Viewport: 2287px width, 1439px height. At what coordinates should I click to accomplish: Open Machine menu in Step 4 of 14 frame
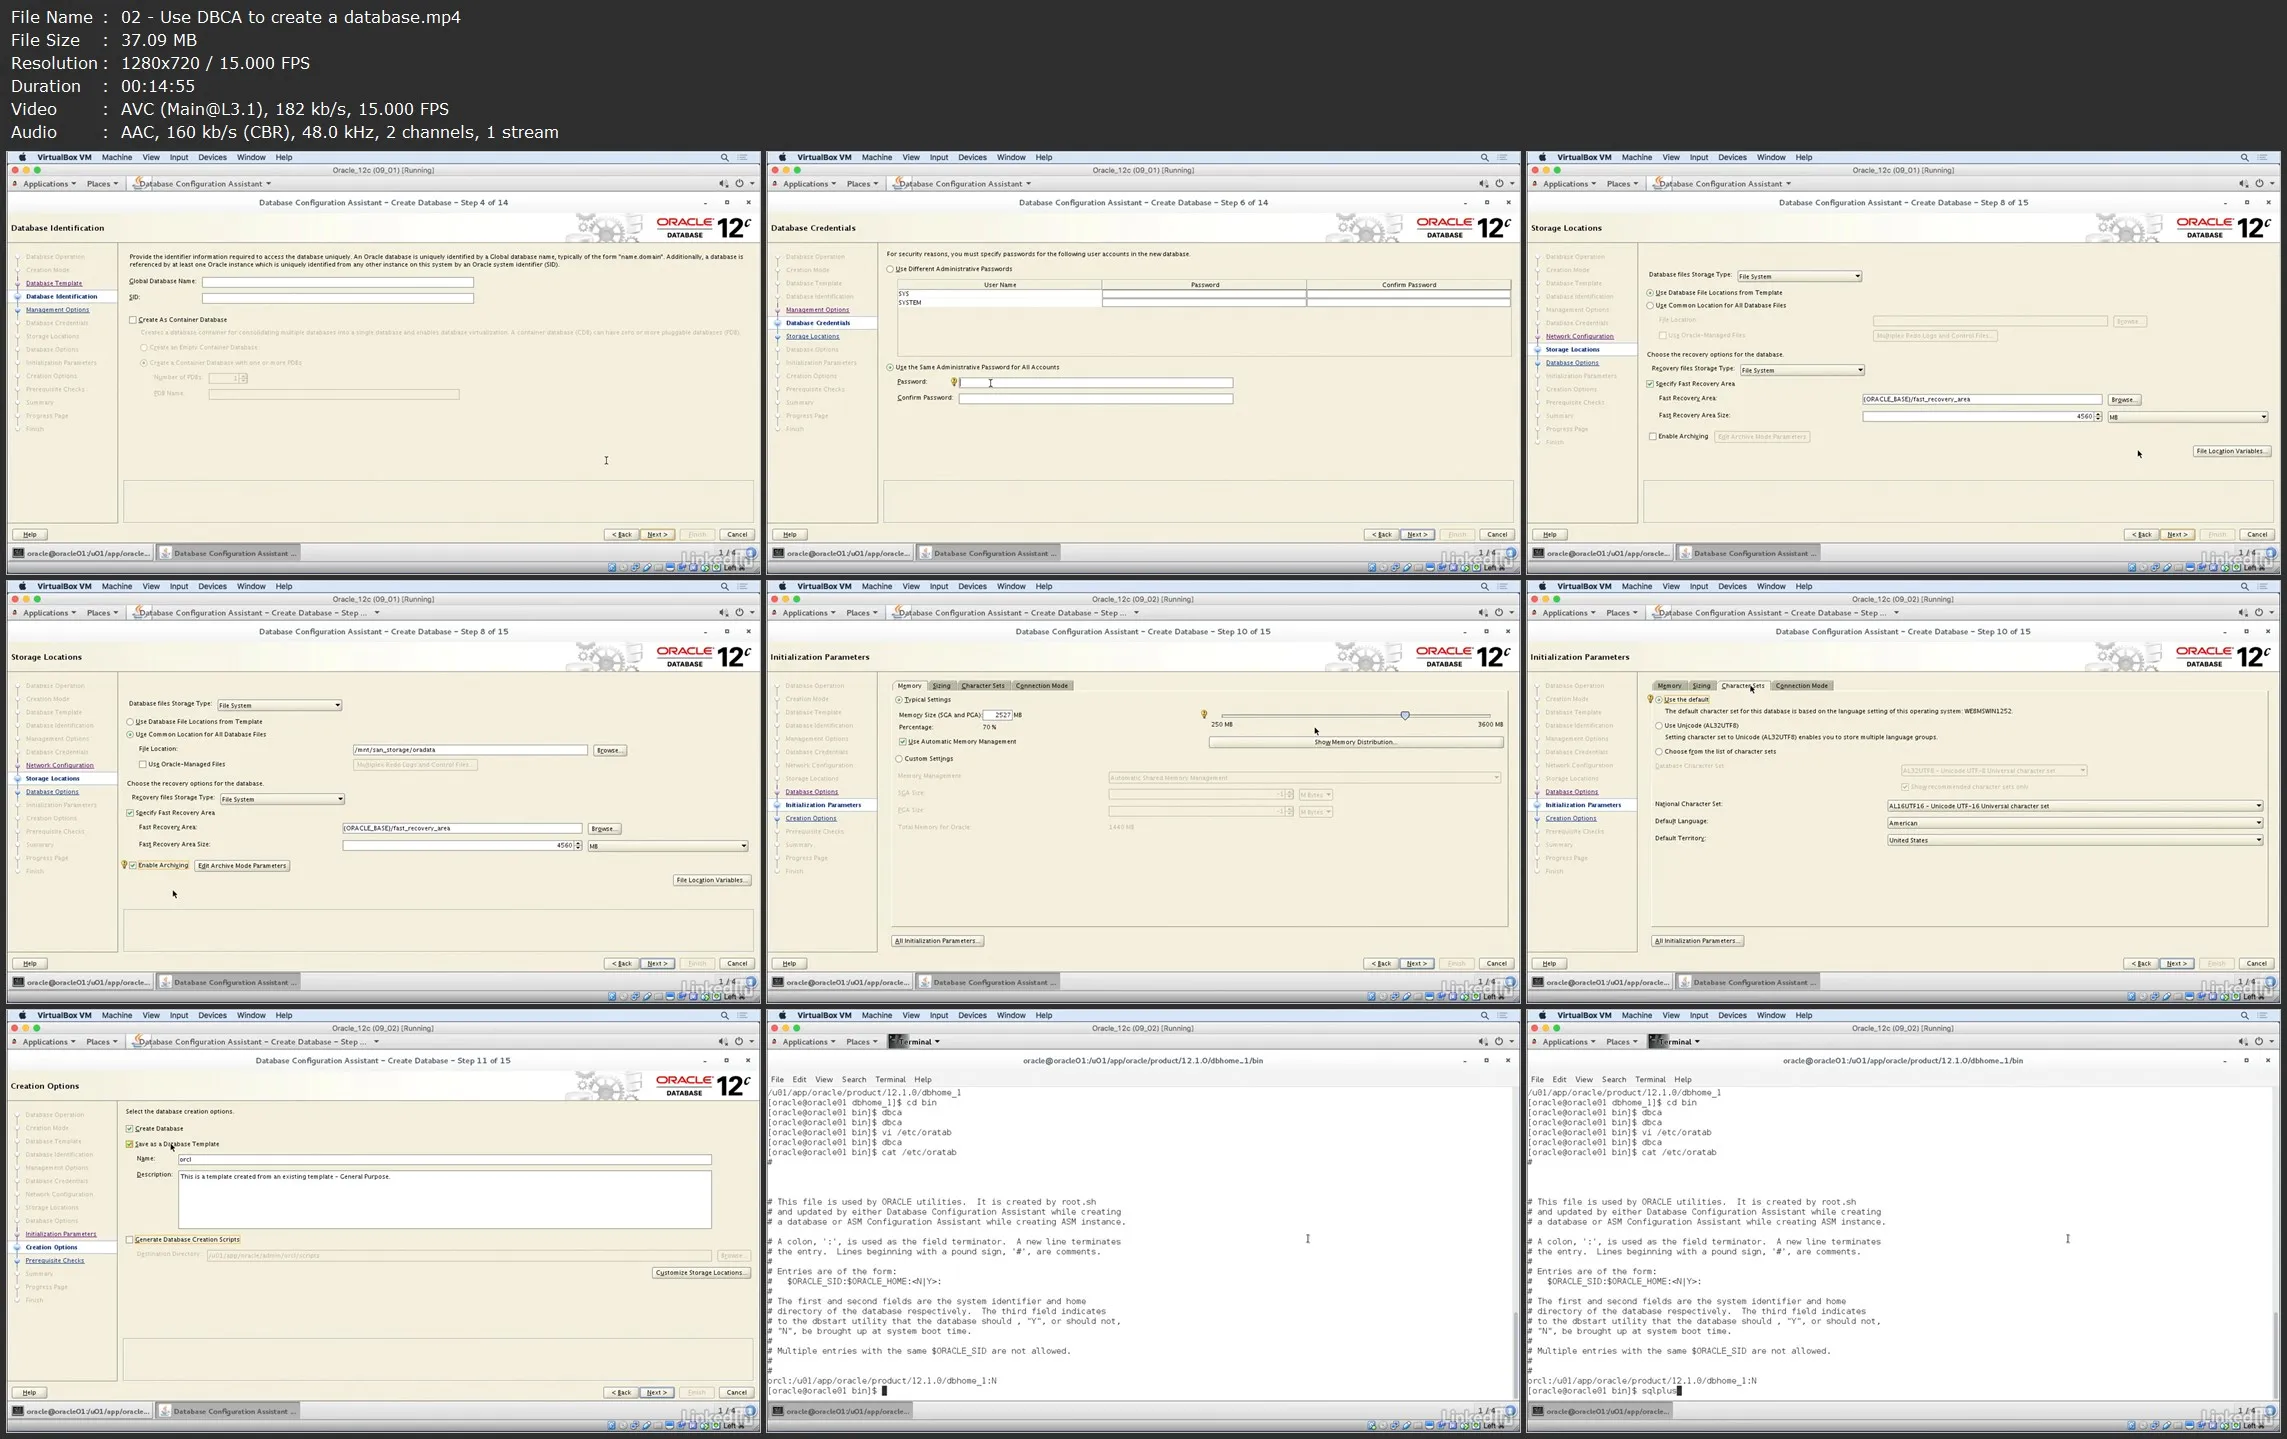click(x=116, y=157)
